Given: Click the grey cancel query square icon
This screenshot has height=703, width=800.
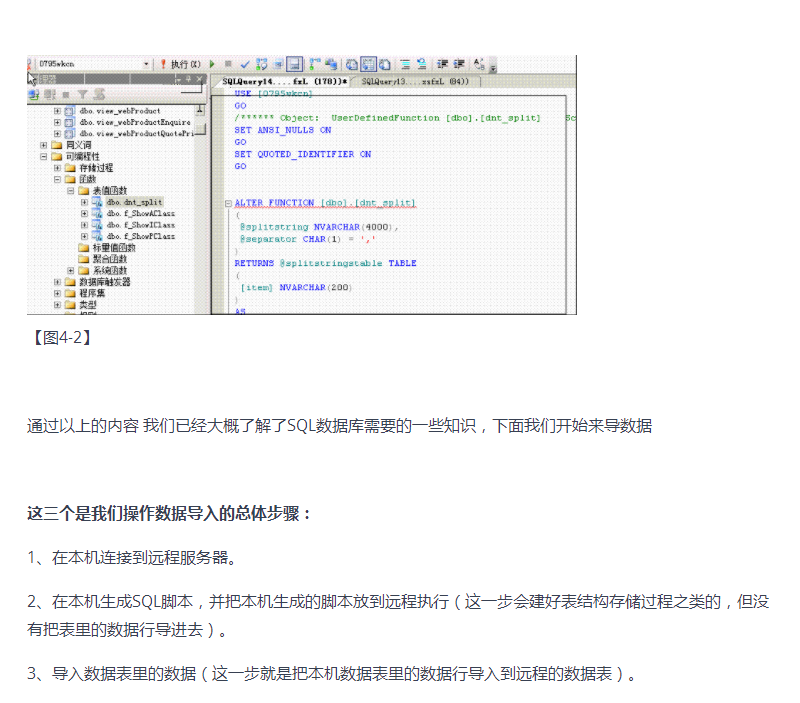Looking at the screenshot, I should pyautogui.click(x=228, y=64).
